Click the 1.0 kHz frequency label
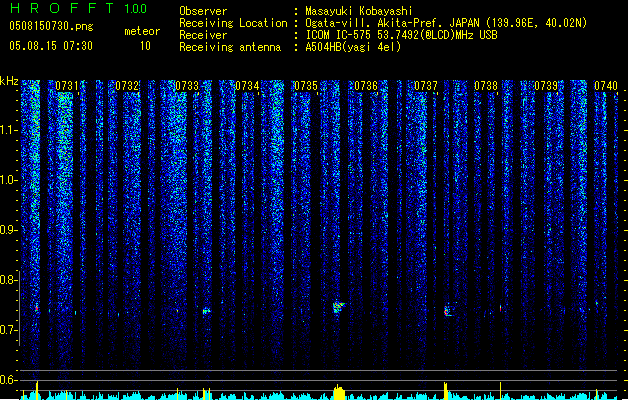The width and height of the screenshot is (629, 400). coord(8,180)
